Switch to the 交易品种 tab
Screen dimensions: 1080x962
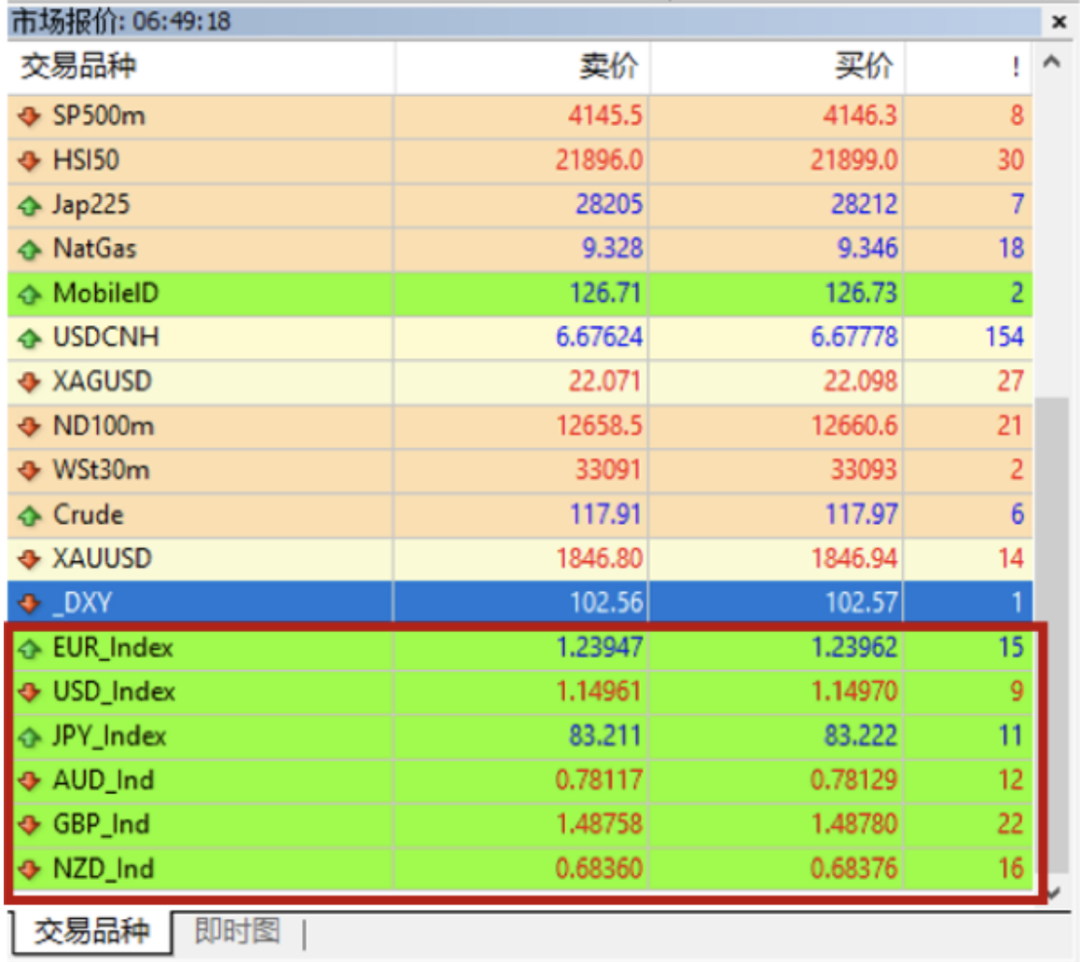tap(92, 932)
